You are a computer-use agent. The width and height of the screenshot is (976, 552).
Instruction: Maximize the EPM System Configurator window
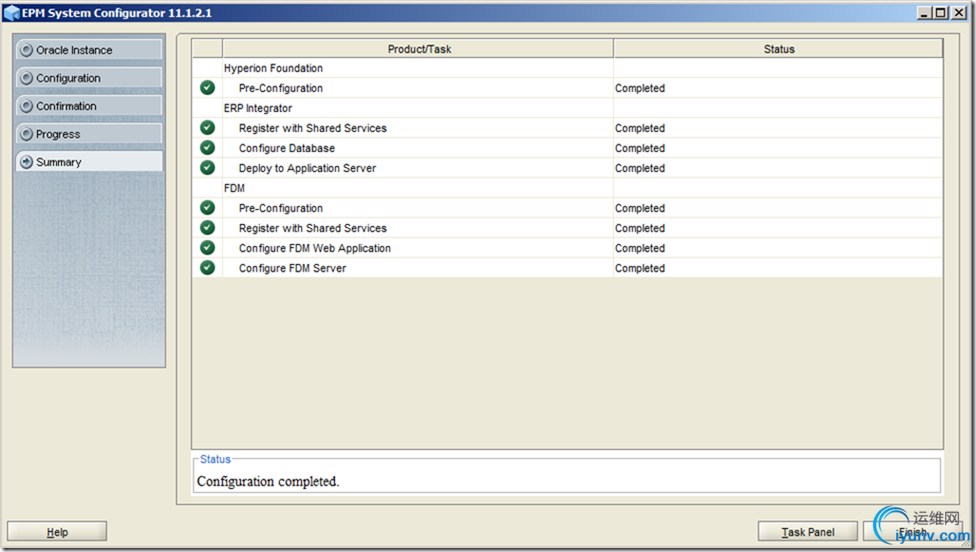(x=941, y=12)
